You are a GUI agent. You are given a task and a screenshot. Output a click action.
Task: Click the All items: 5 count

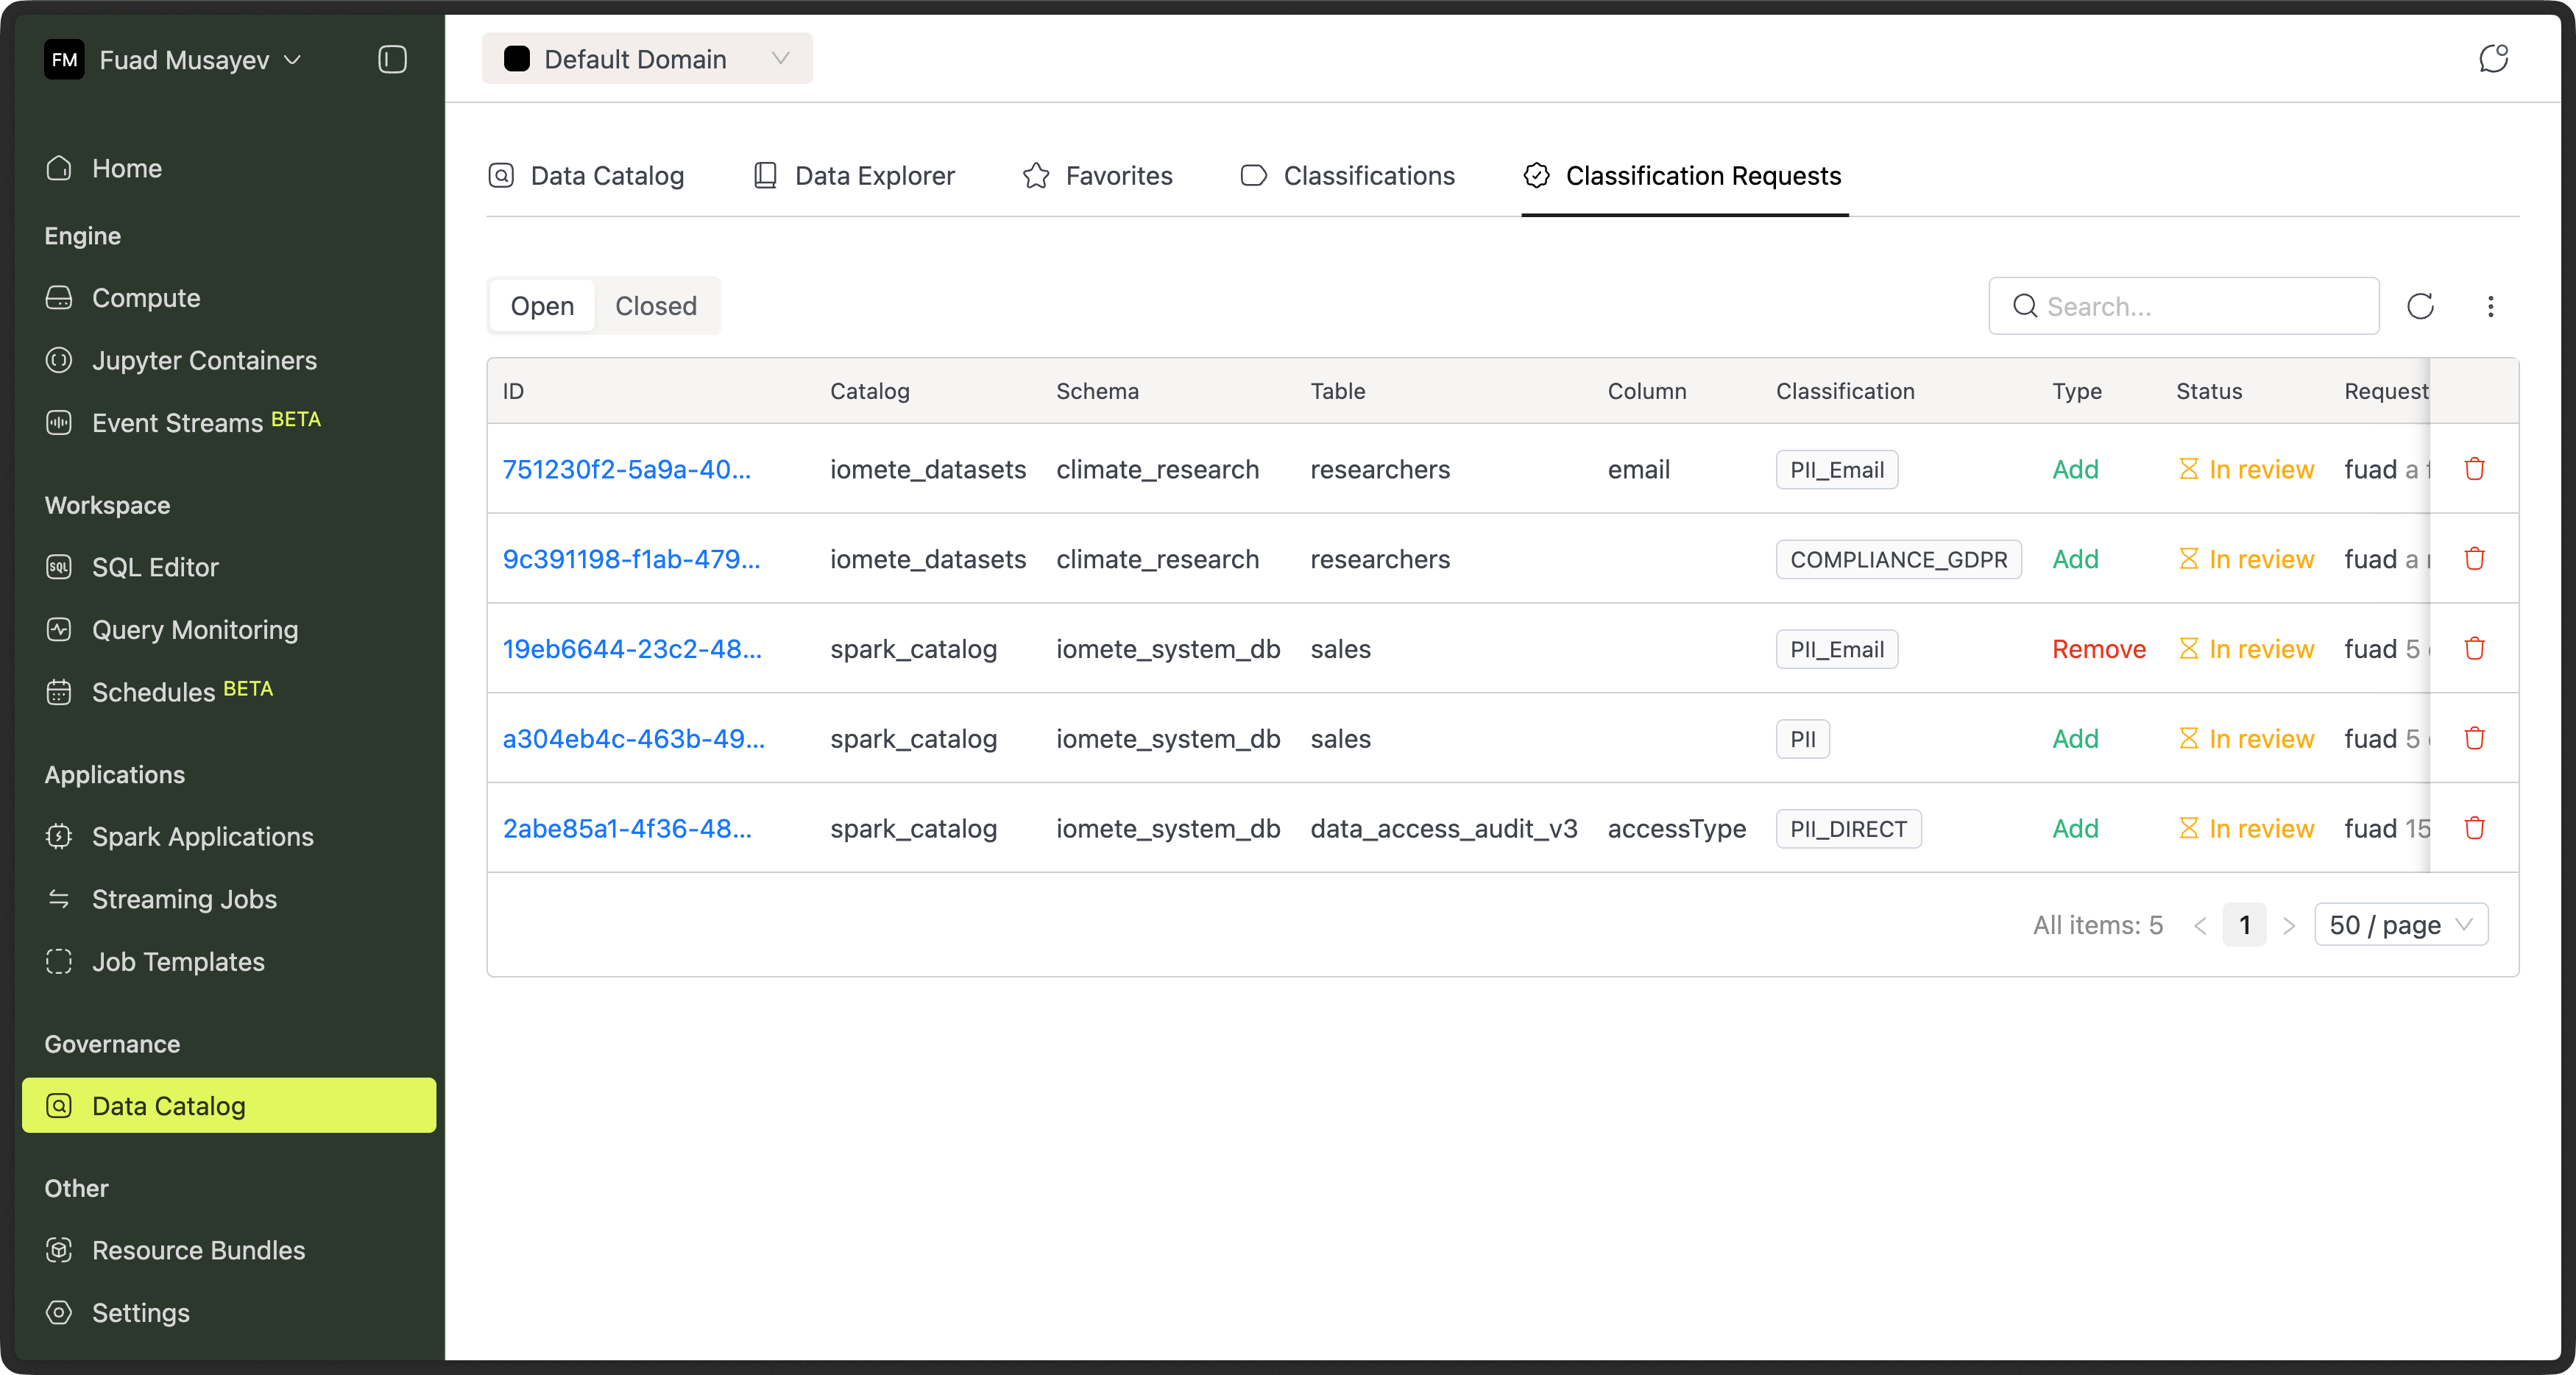coord(2097,925)
